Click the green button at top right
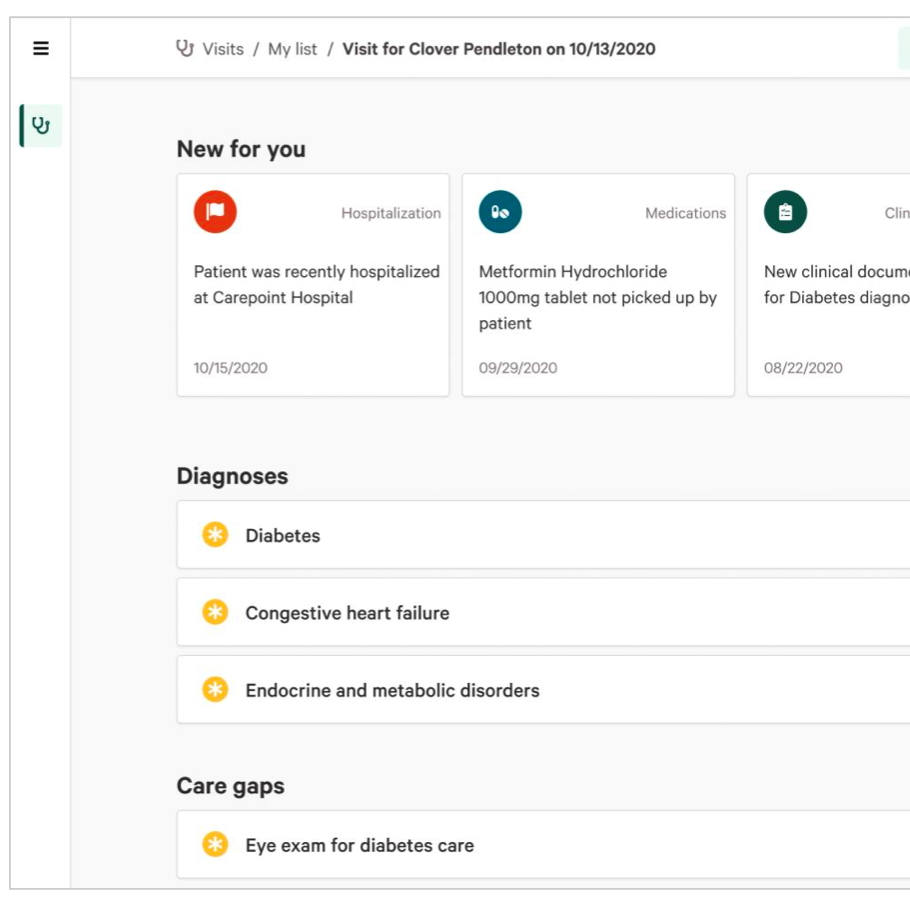This screenshot has width=910, height=910. [903, 48]
